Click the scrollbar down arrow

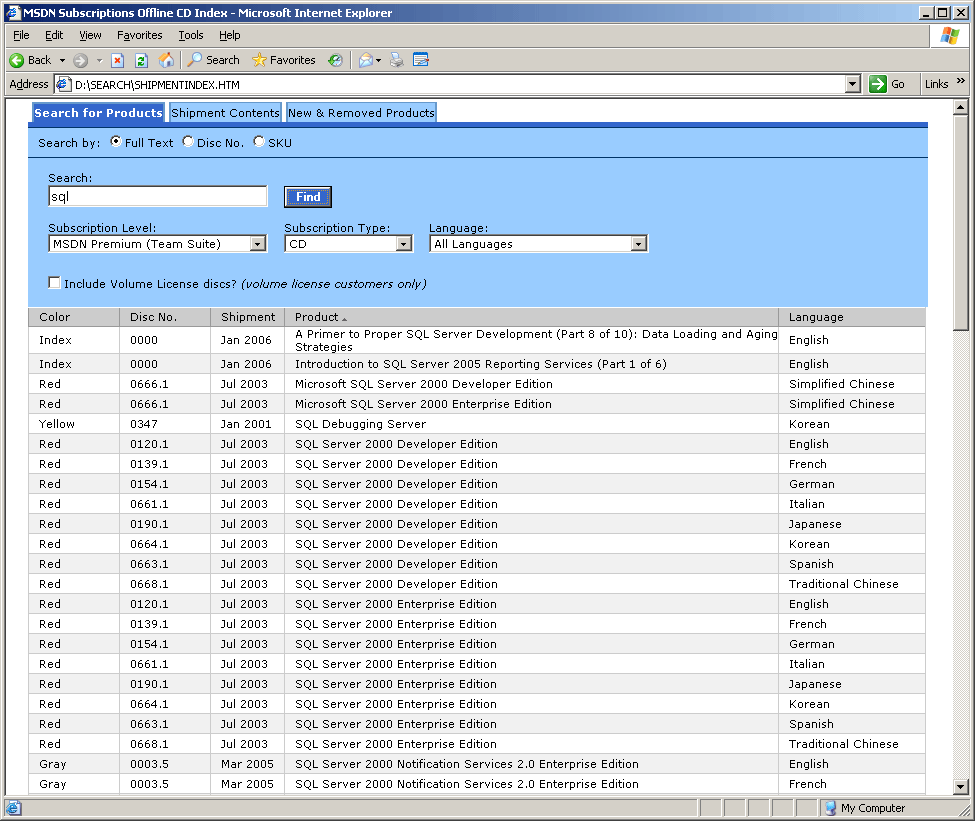click(961, 787)
